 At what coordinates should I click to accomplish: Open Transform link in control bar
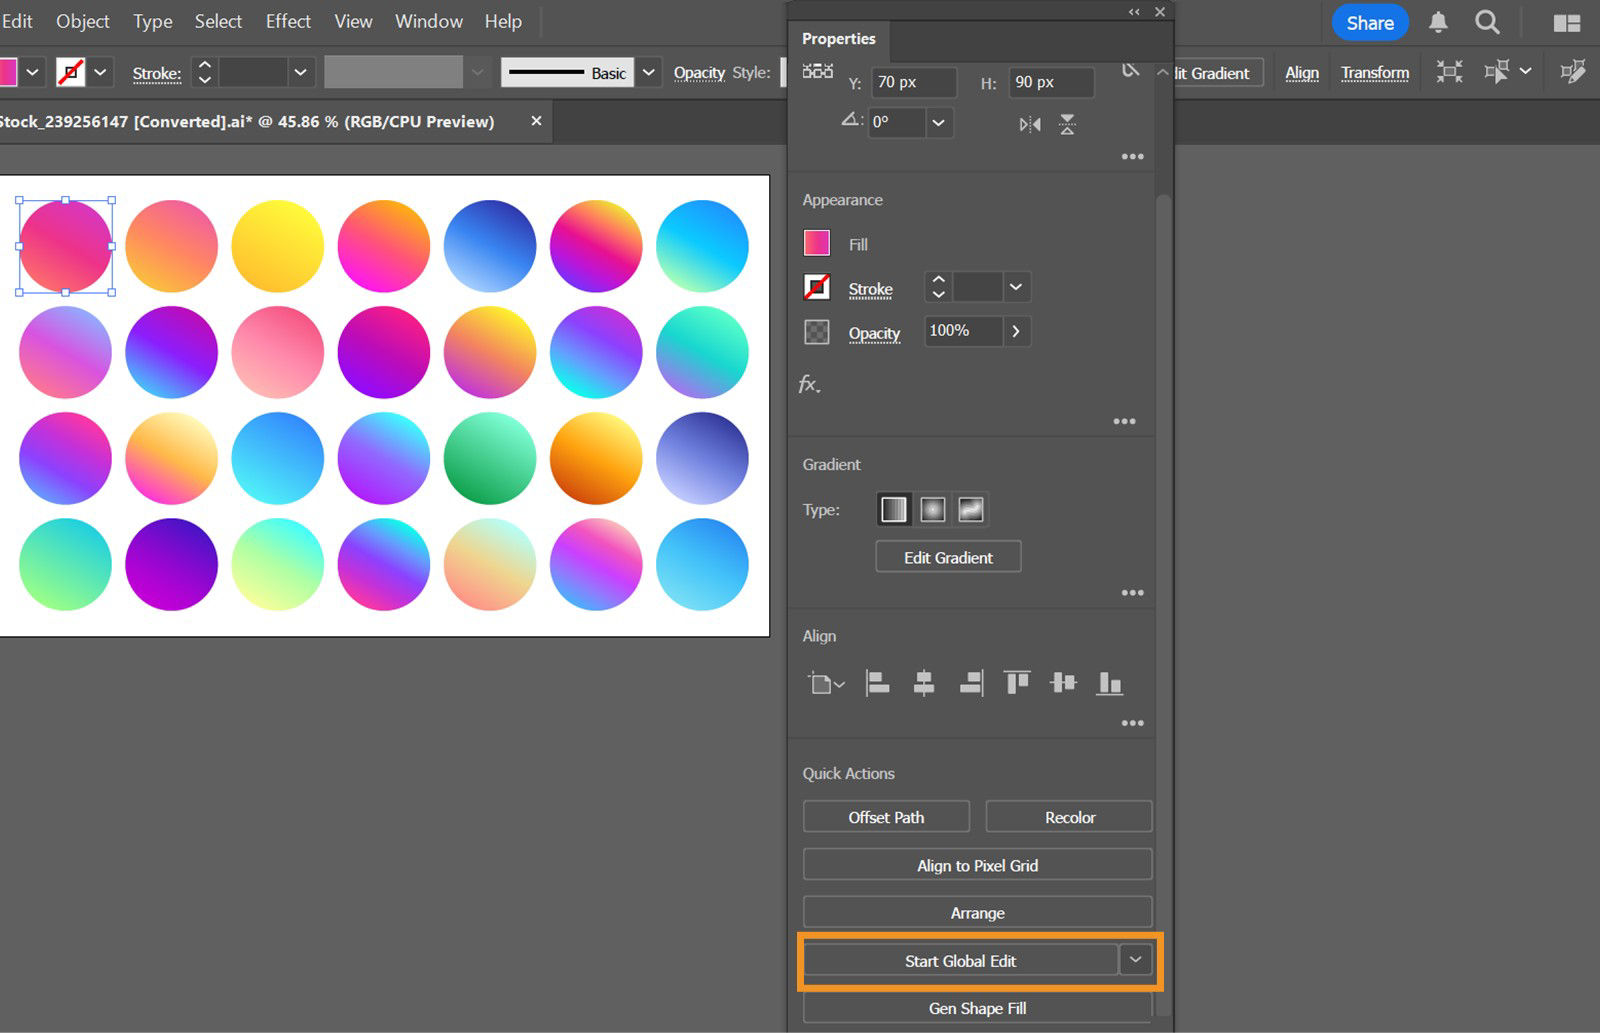(1375, 72)
